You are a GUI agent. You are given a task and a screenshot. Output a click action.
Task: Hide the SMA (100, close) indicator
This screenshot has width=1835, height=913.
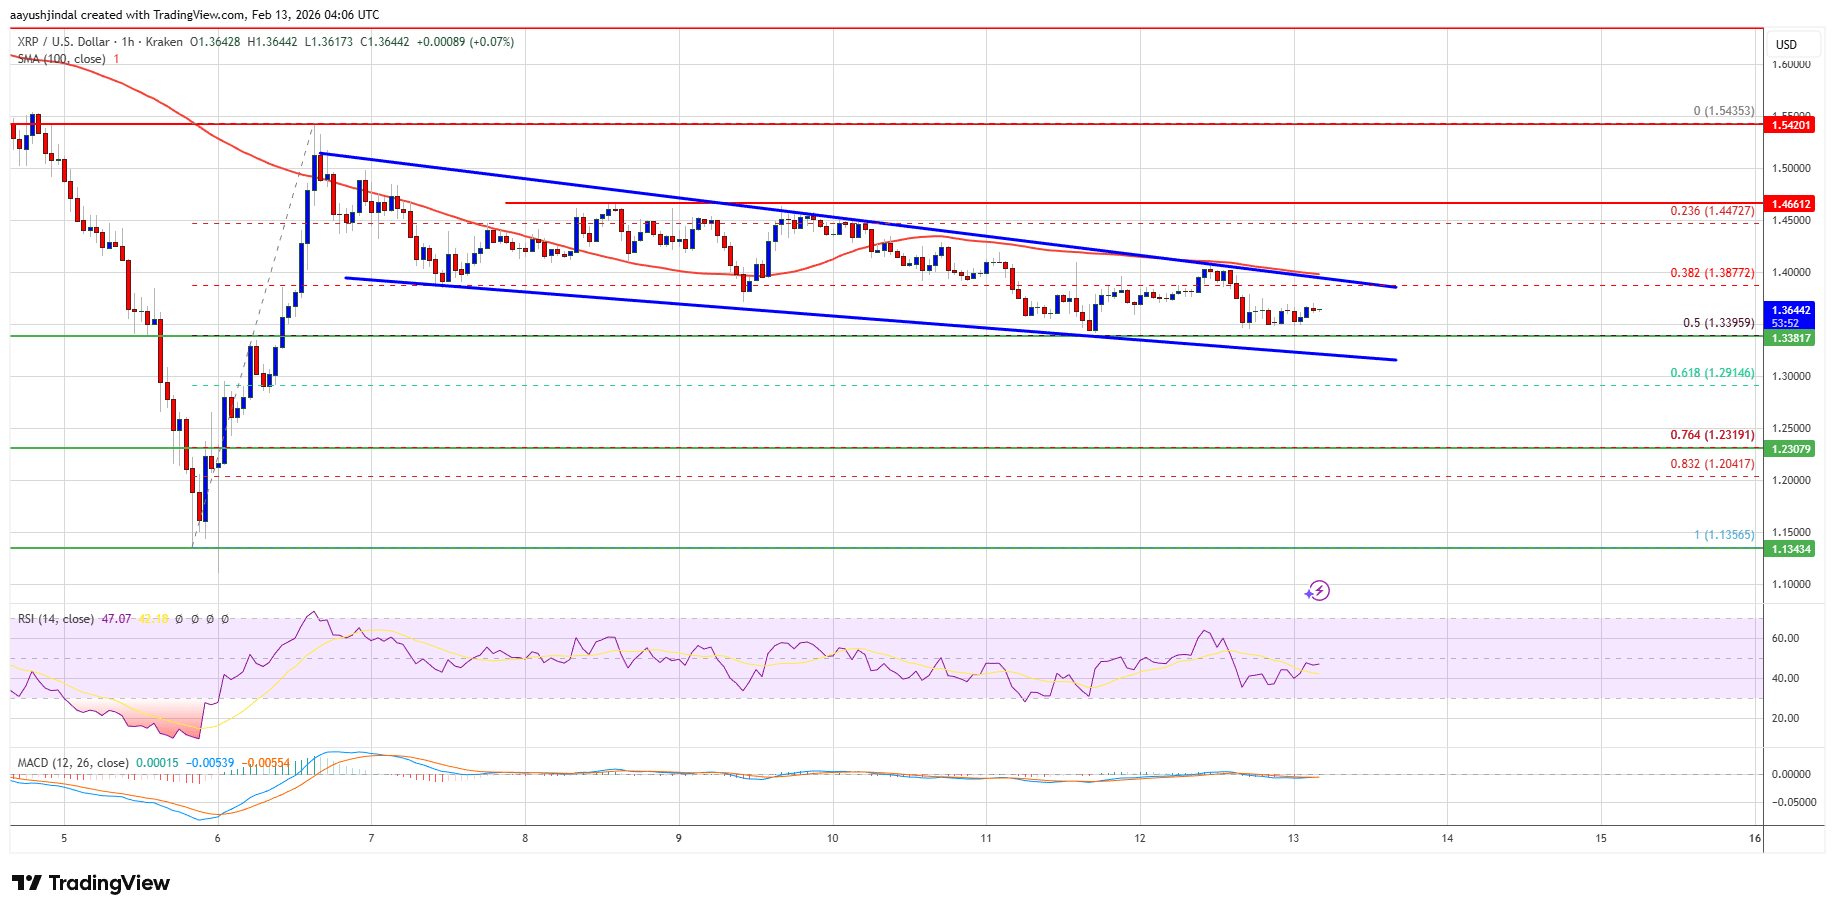[x=60, y=58]
